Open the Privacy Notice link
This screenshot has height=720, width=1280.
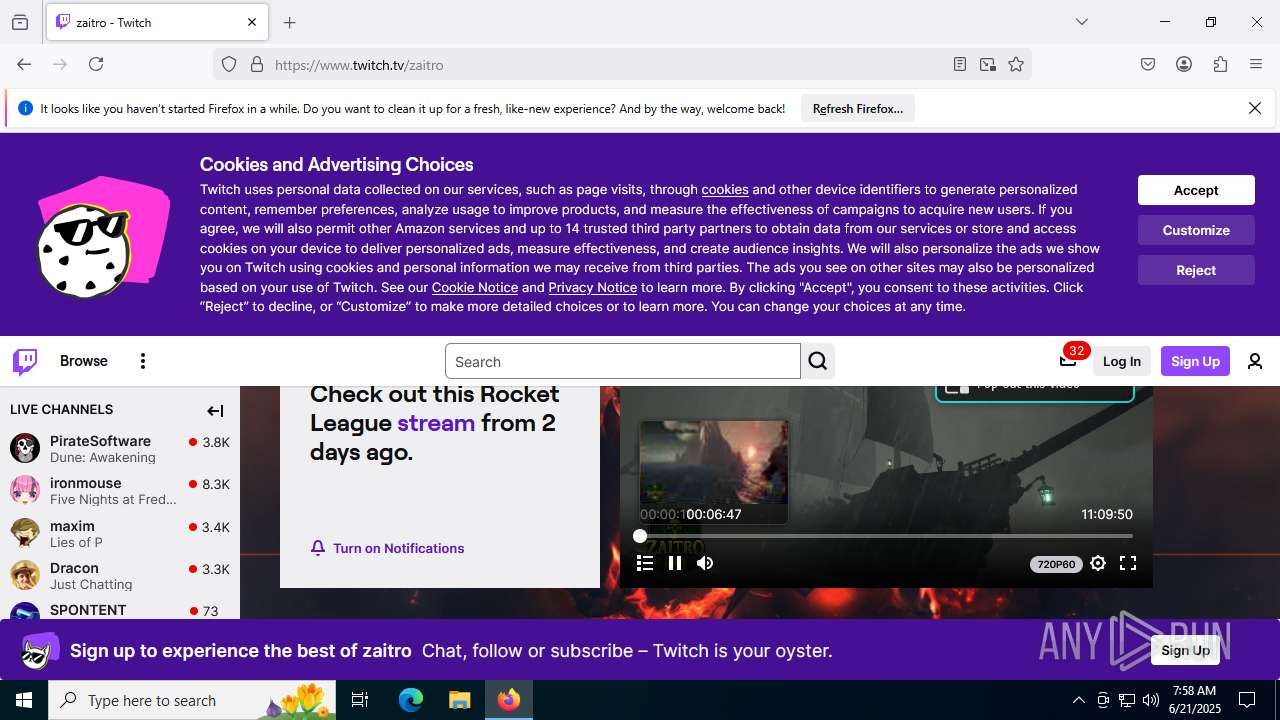point(592,287)
